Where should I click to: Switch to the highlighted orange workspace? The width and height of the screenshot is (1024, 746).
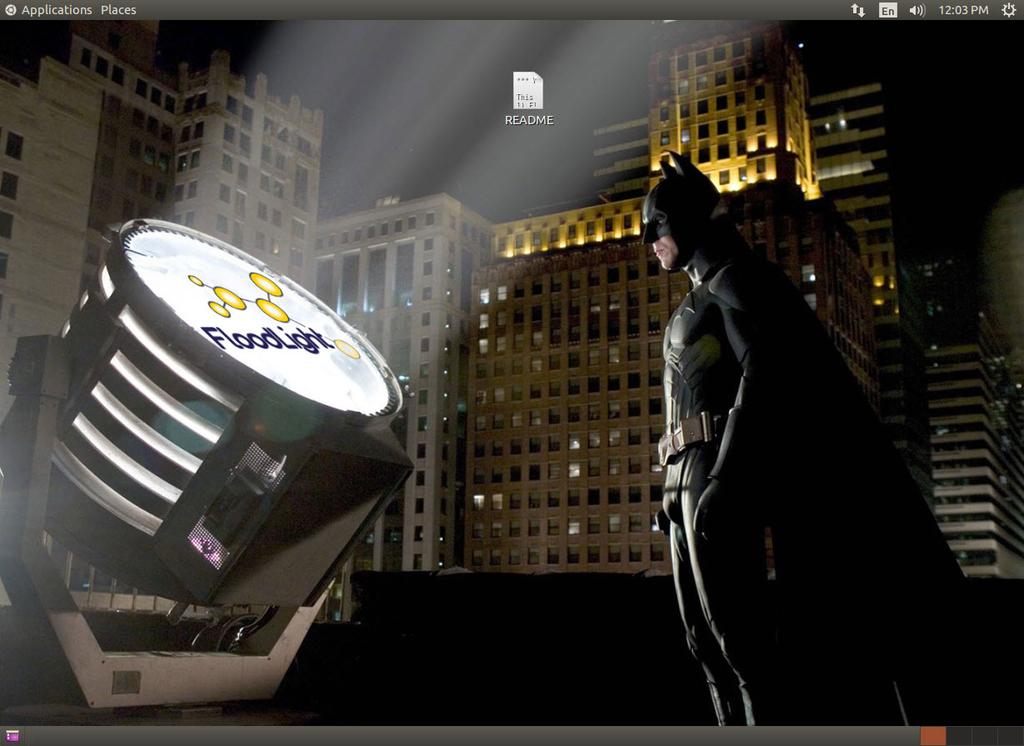(x=933, y=736)
